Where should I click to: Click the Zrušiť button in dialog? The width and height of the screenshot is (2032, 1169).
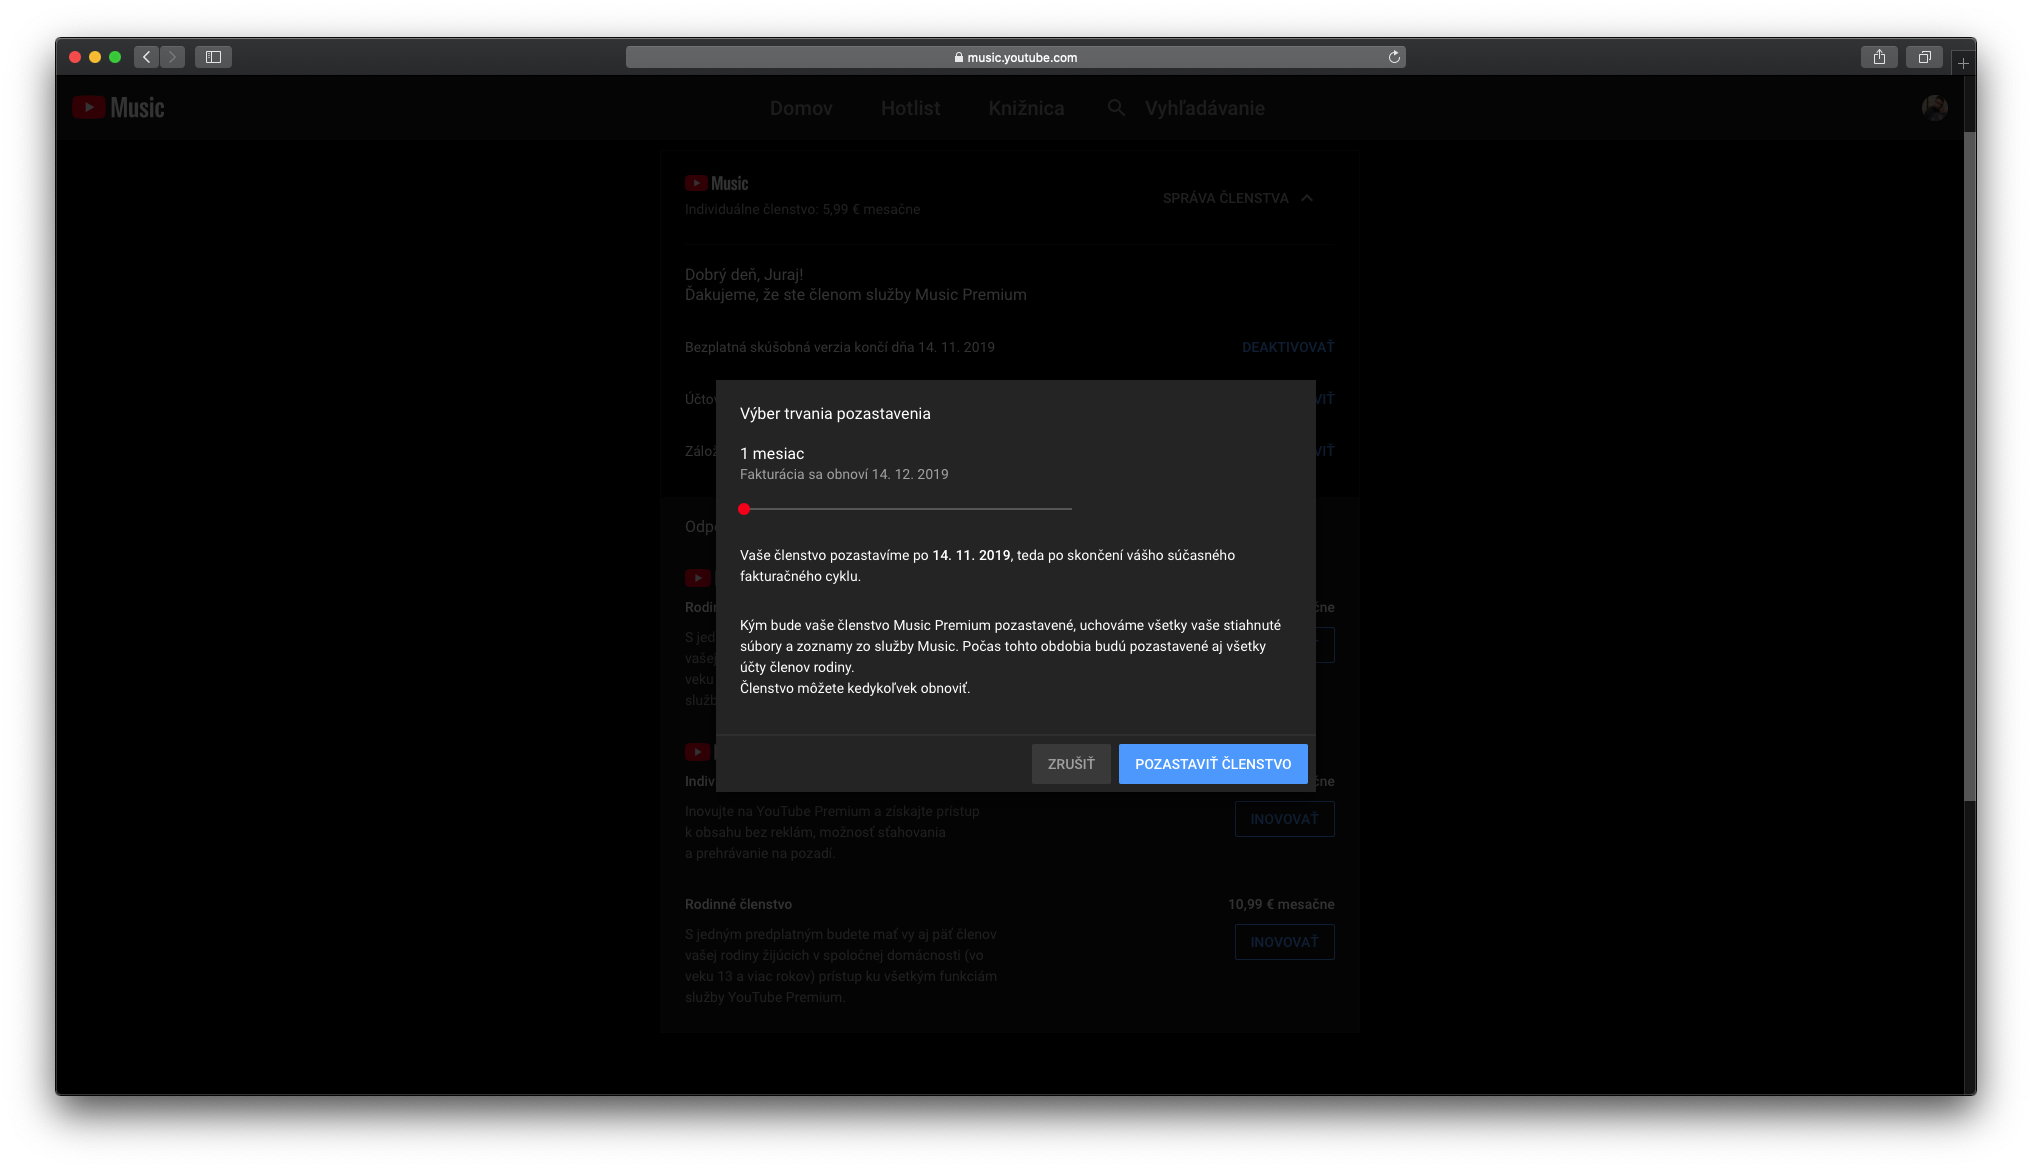(1071, 764)
